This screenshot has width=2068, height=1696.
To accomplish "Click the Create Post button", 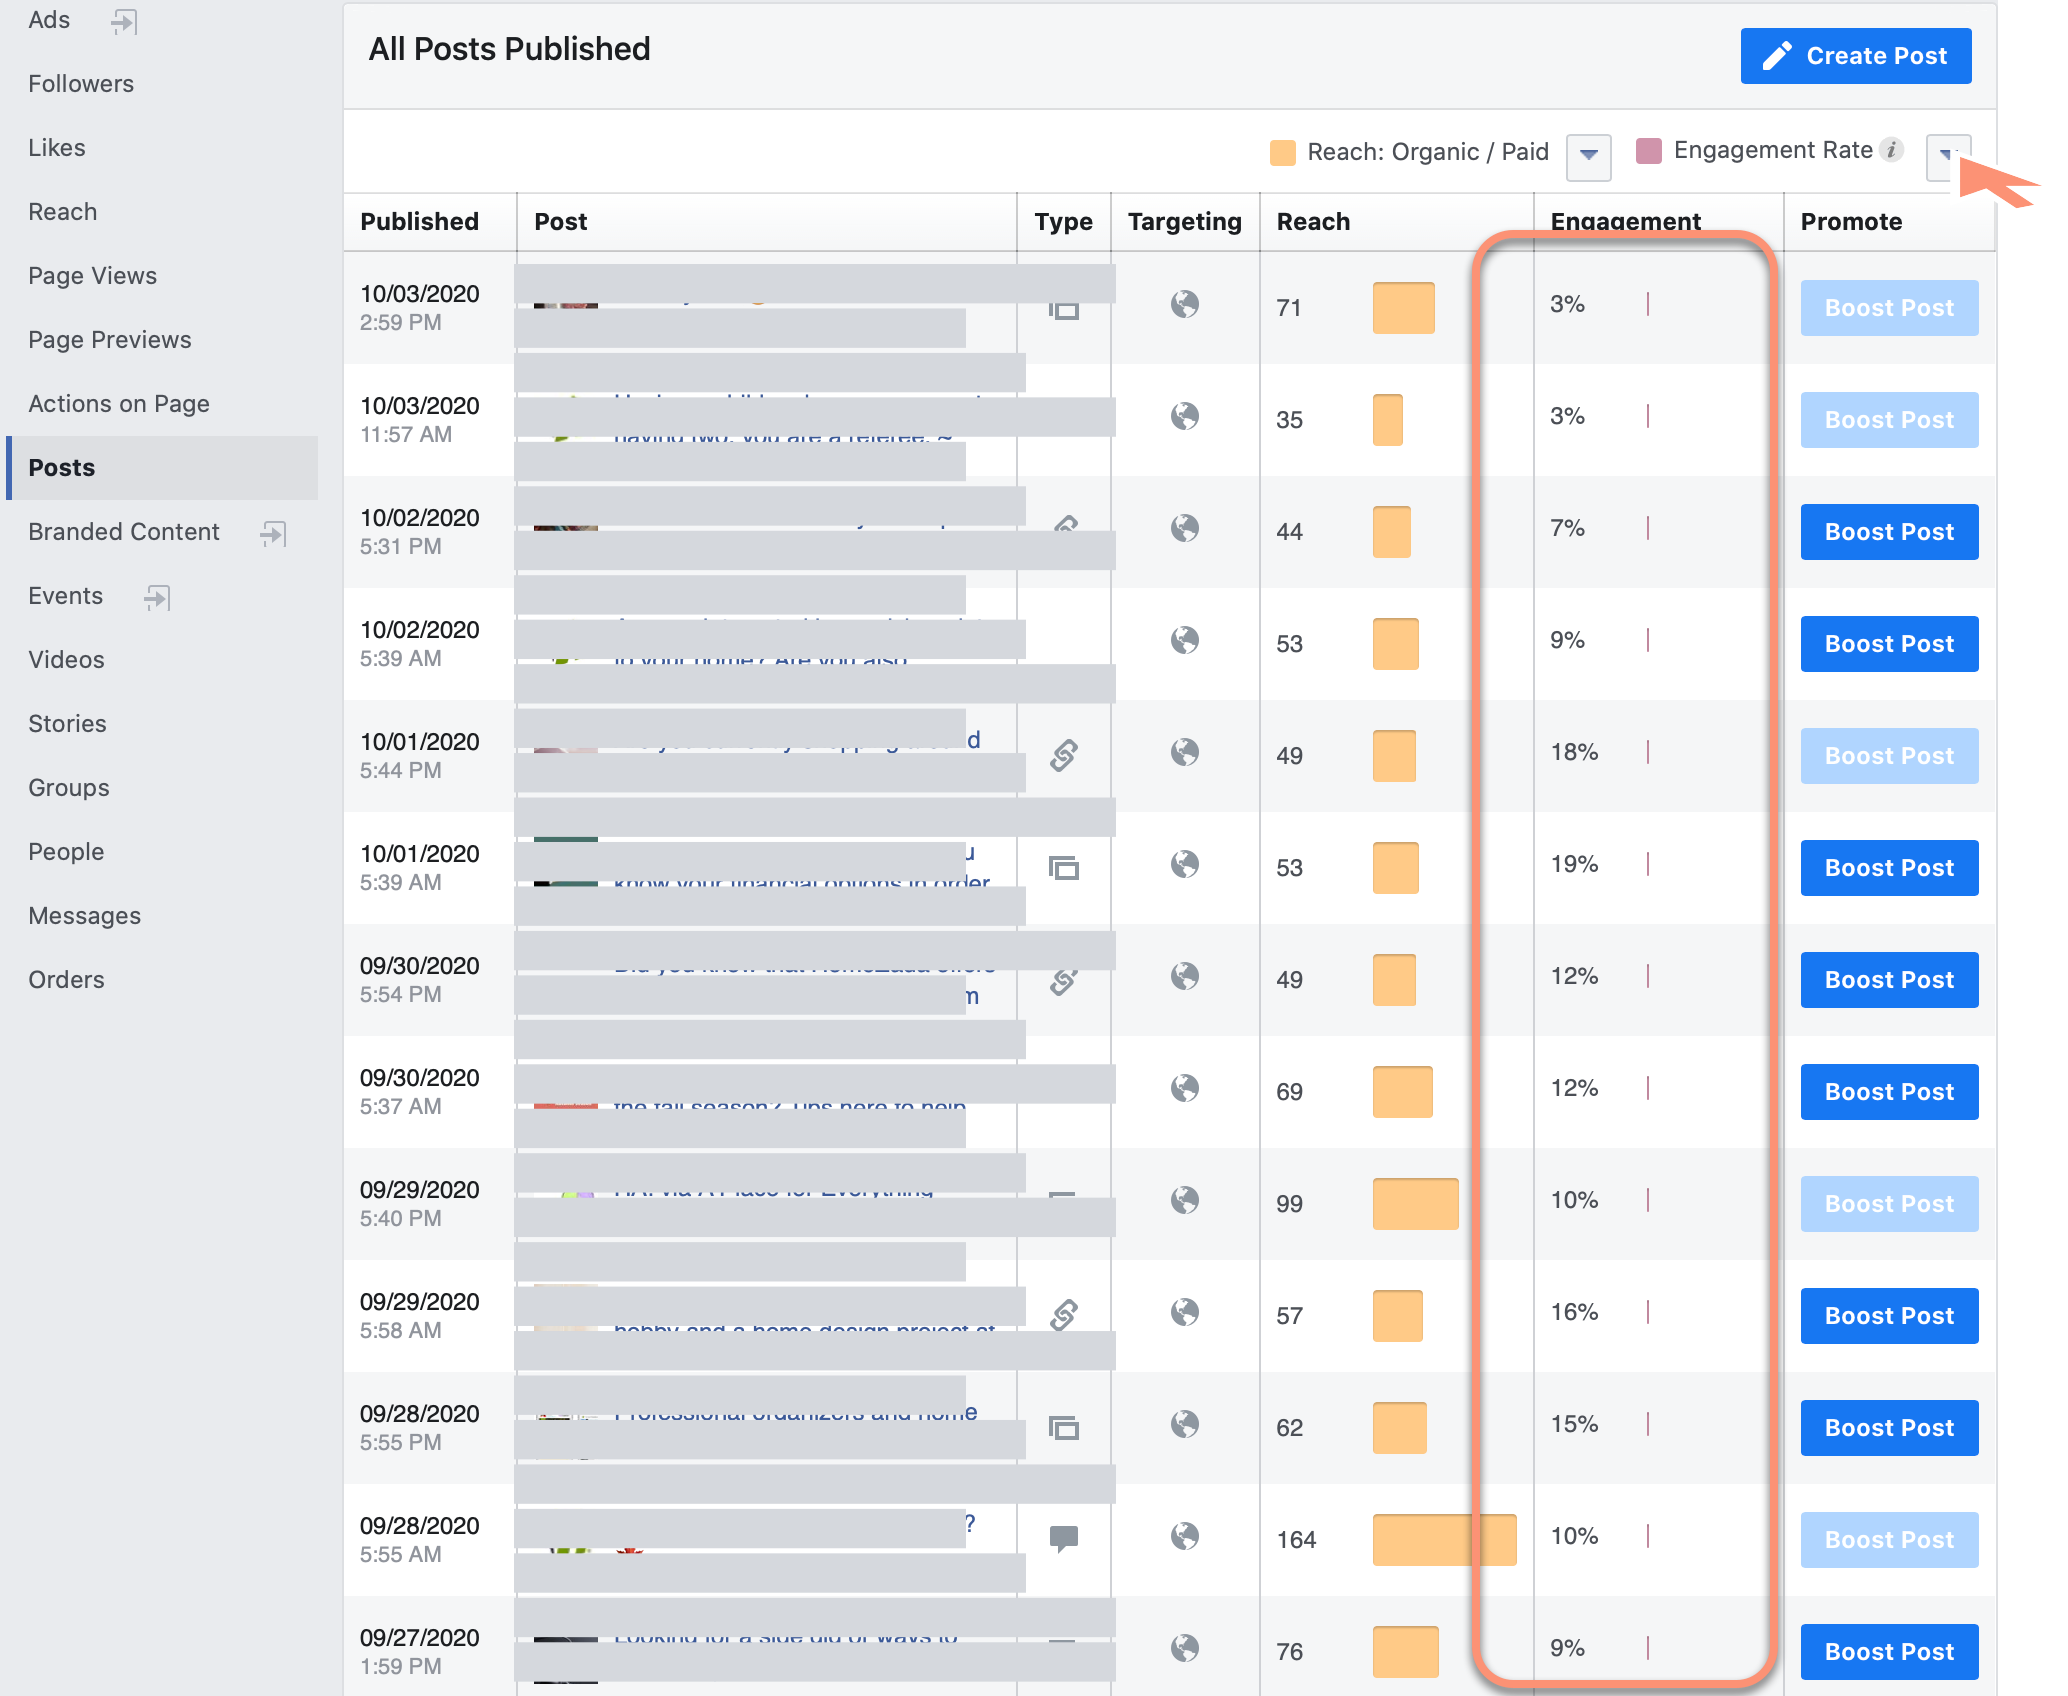I will 1855,56.
